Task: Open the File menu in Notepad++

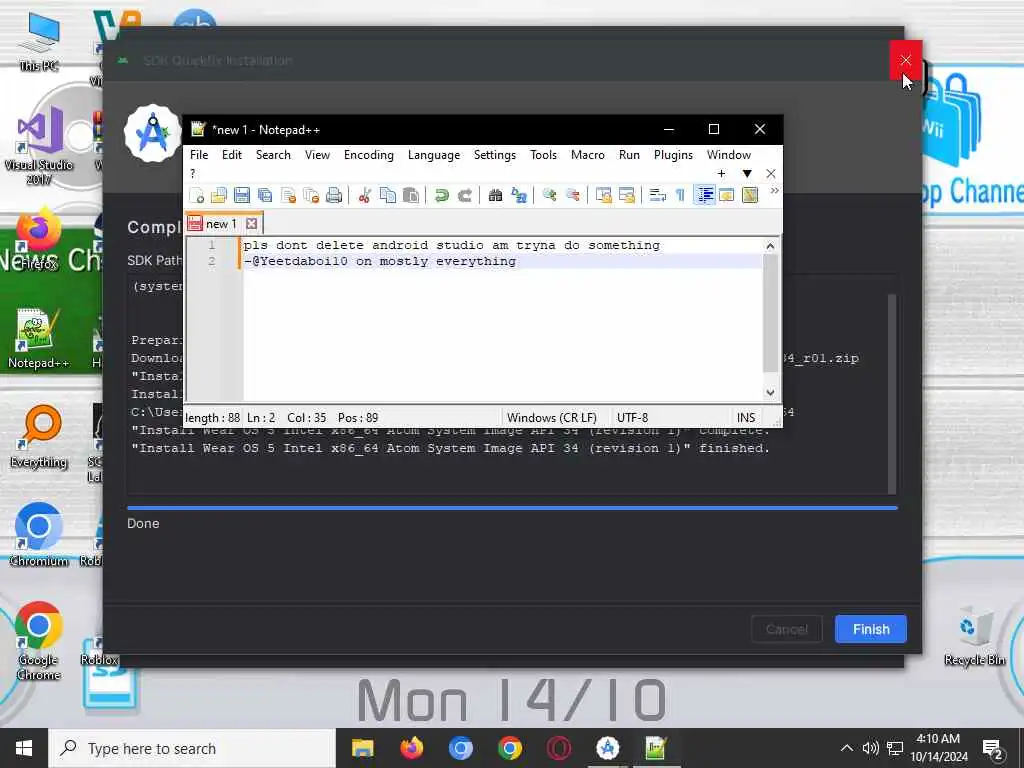Action: [x=199, y=155]
